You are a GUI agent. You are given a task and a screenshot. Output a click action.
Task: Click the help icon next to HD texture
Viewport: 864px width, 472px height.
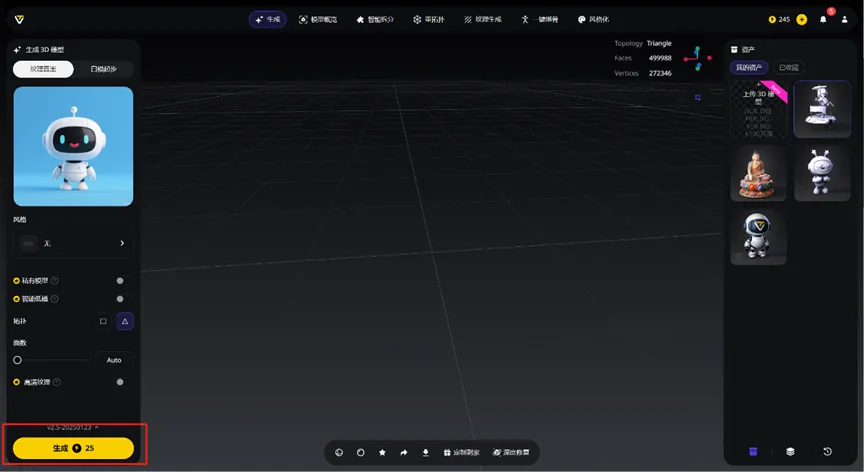pos(57,382)
